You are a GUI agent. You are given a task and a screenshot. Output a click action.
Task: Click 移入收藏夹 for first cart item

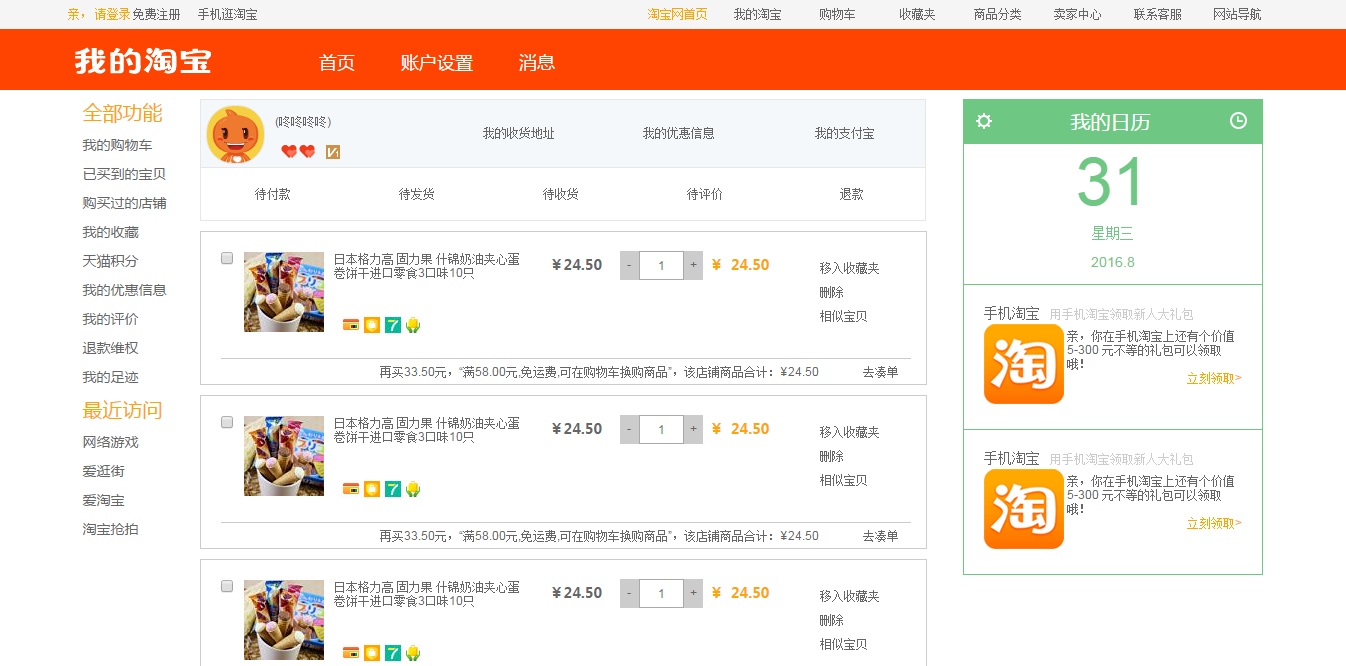(x=849, y=268)
